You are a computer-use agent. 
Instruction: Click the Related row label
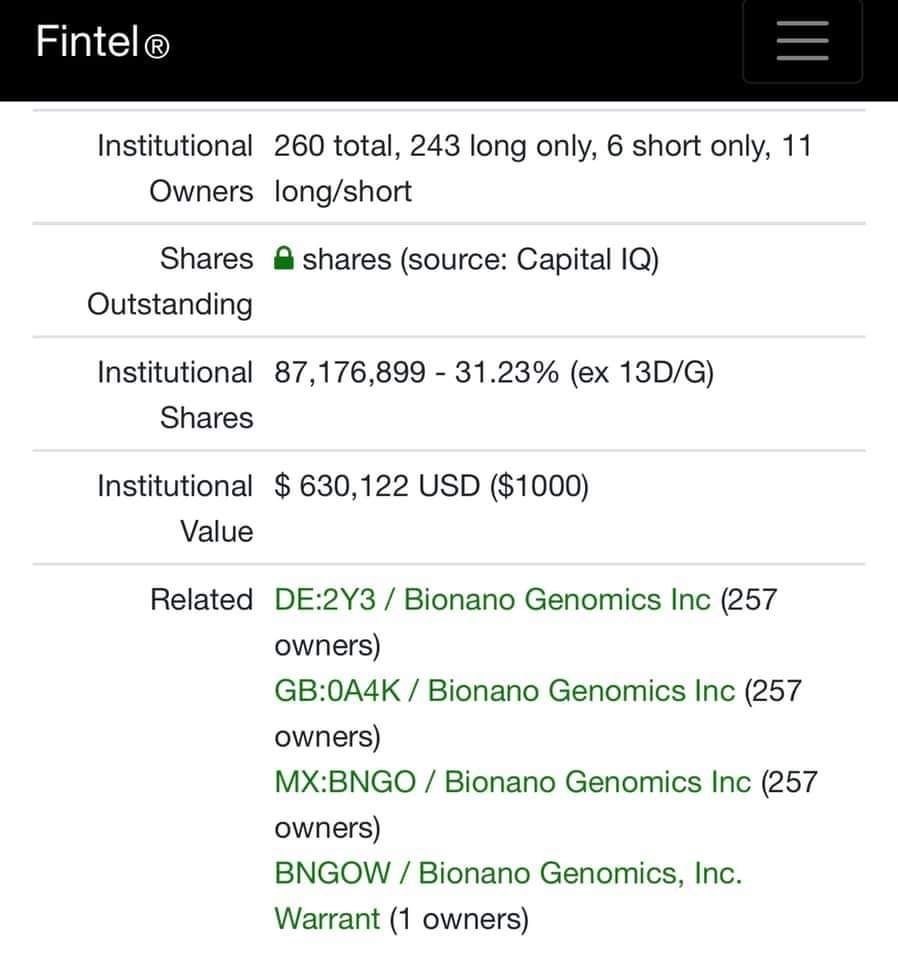pyautogui.click(x=201, y=599)
